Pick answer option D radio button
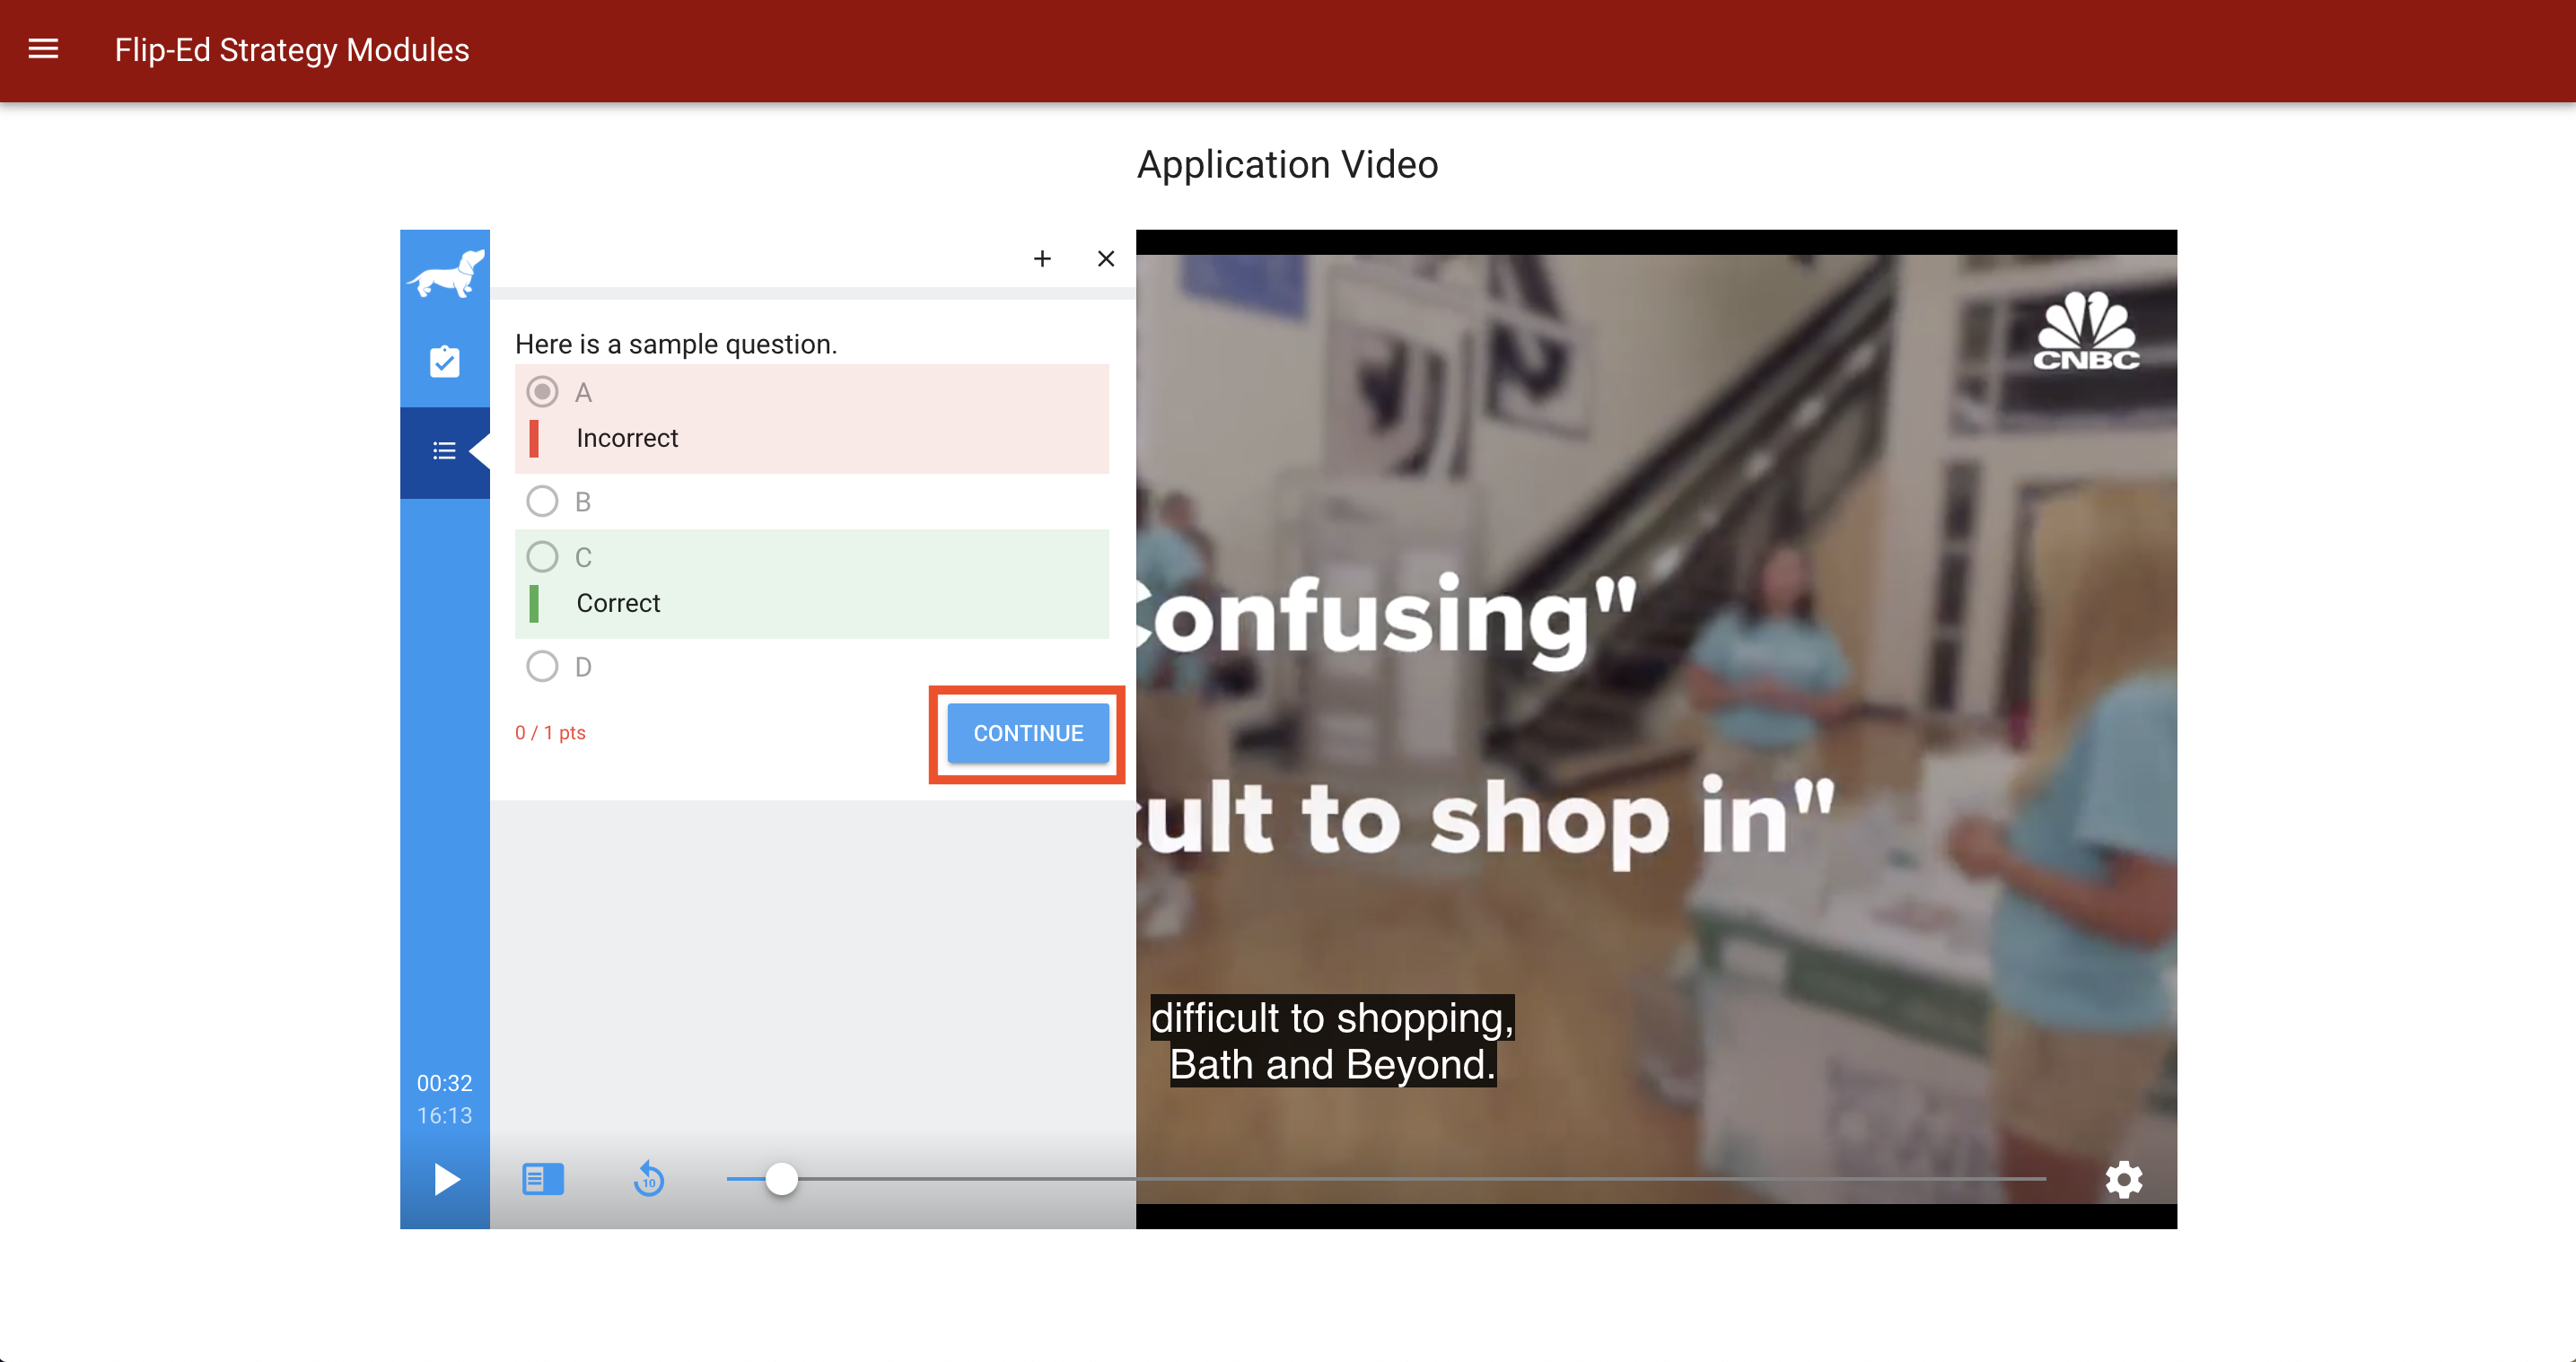 [x=542, y=666]
